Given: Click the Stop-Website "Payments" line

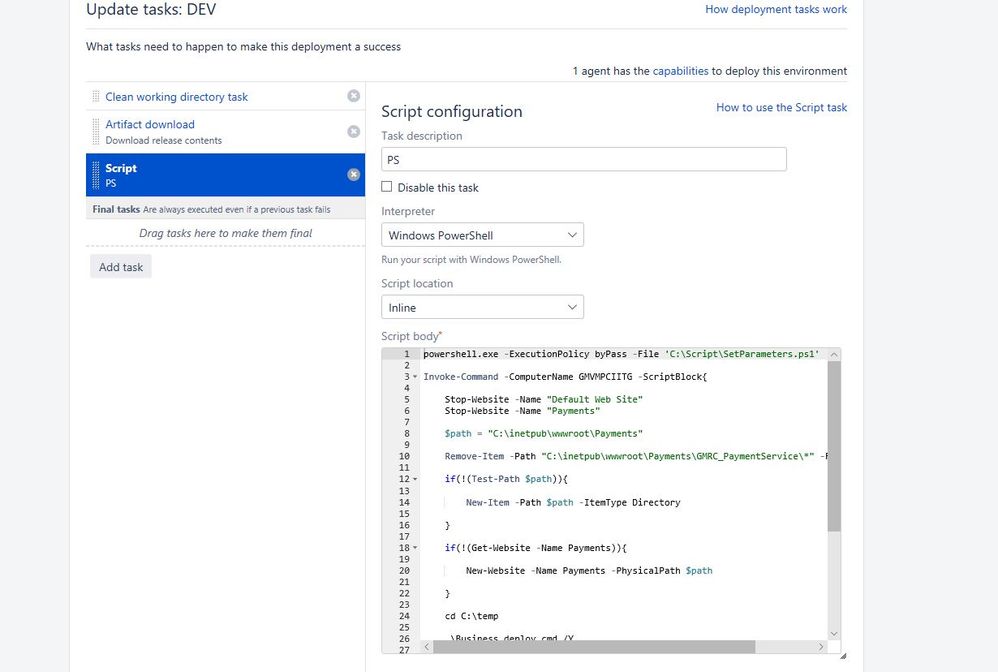Looking at the screenshot, I should 522,411.
